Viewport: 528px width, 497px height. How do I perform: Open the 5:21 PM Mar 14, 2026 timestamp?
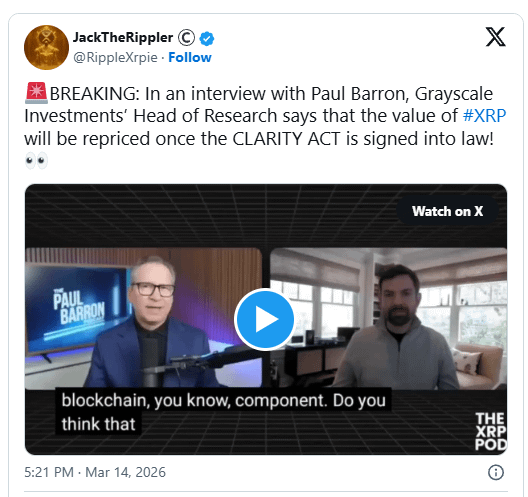click(x=95, y=472)
